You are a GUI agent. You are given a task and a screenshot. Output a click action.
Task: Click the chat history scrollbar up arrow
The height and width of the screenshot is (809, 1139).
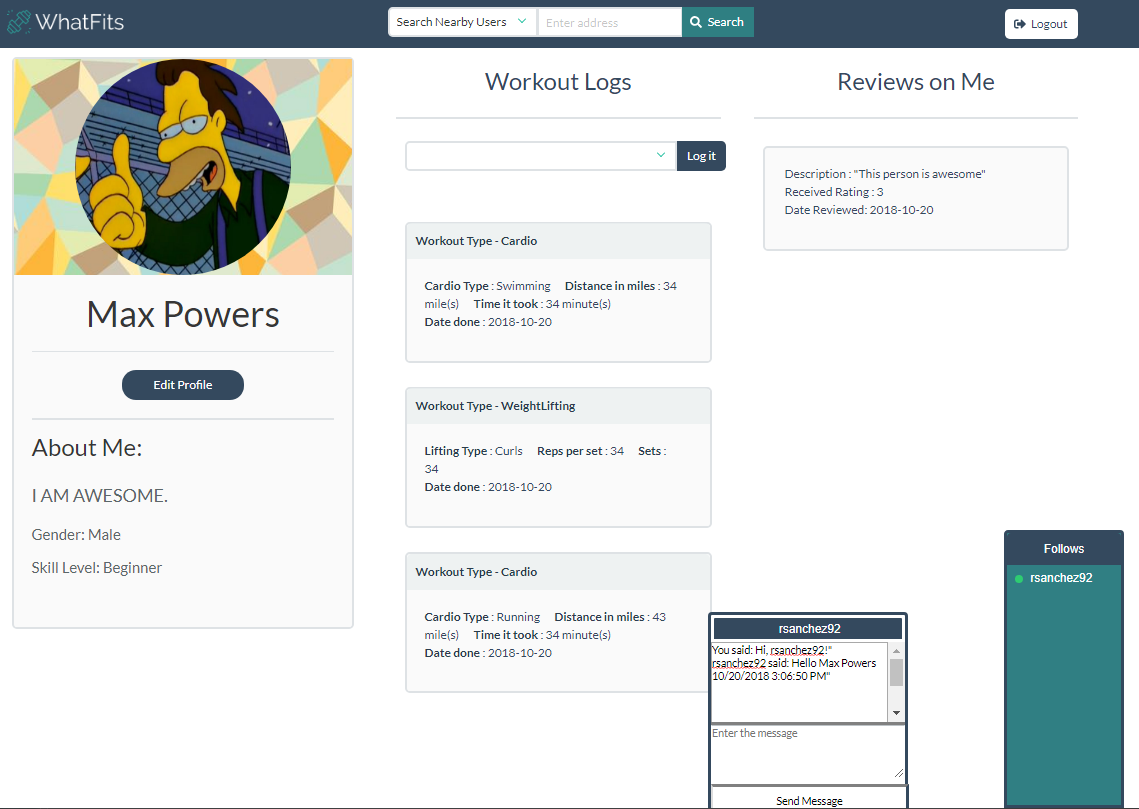click(x=896, y=651)
